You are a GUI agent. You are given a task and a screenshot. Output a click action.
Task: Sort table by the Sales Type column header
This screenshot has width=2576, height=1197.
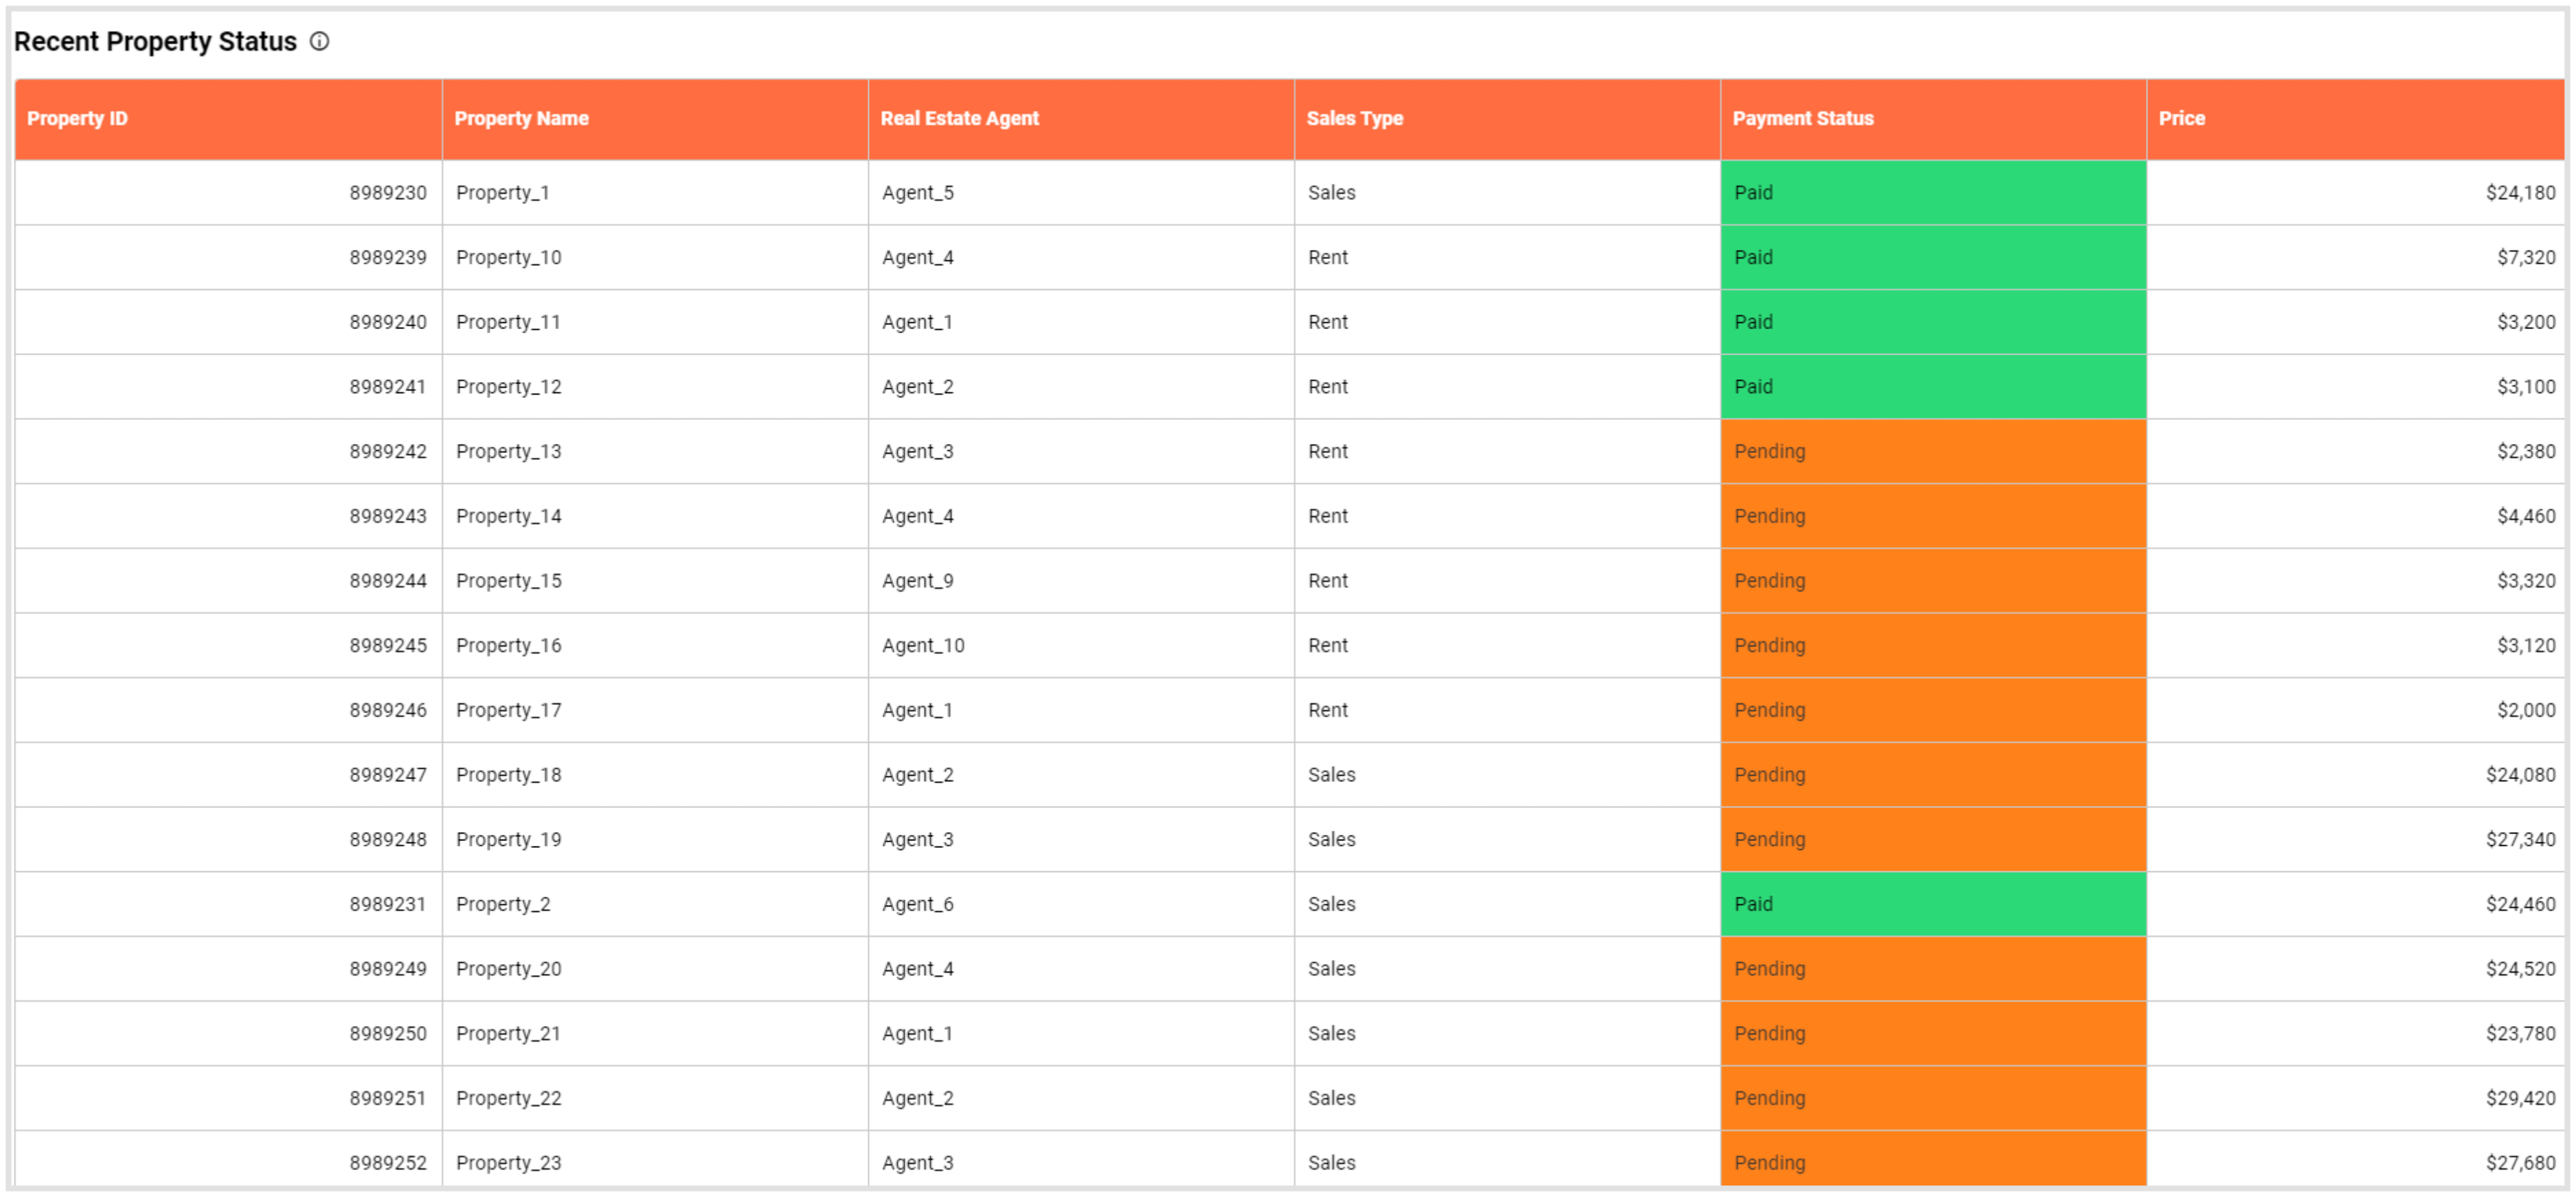click(x=1354, y=118)
